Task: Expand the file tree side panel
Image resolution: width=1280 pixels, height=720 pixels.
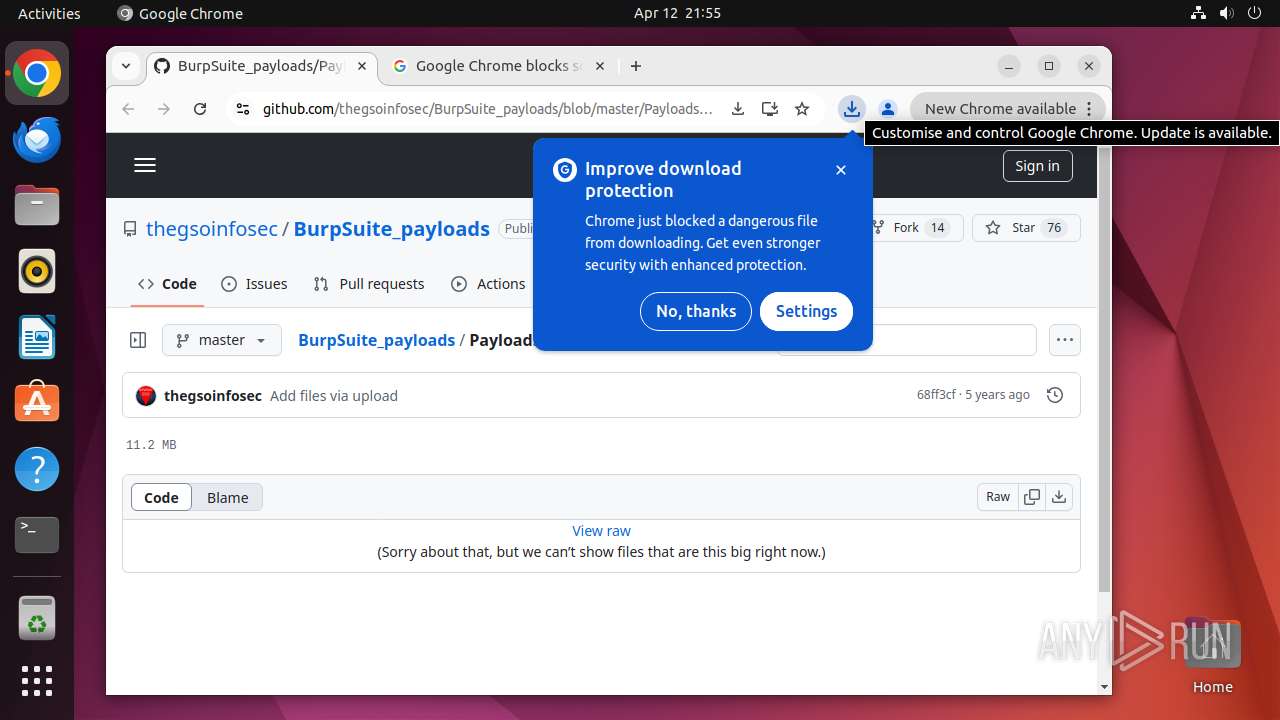Action: 138,340
